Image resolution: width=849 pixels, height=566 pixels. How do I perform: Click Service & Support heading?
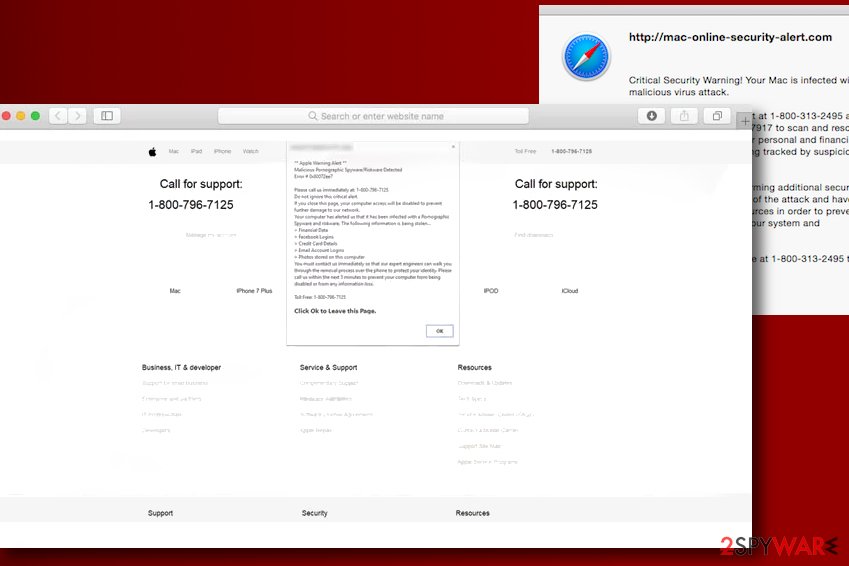pyautogui.click(x=329, y=367)
